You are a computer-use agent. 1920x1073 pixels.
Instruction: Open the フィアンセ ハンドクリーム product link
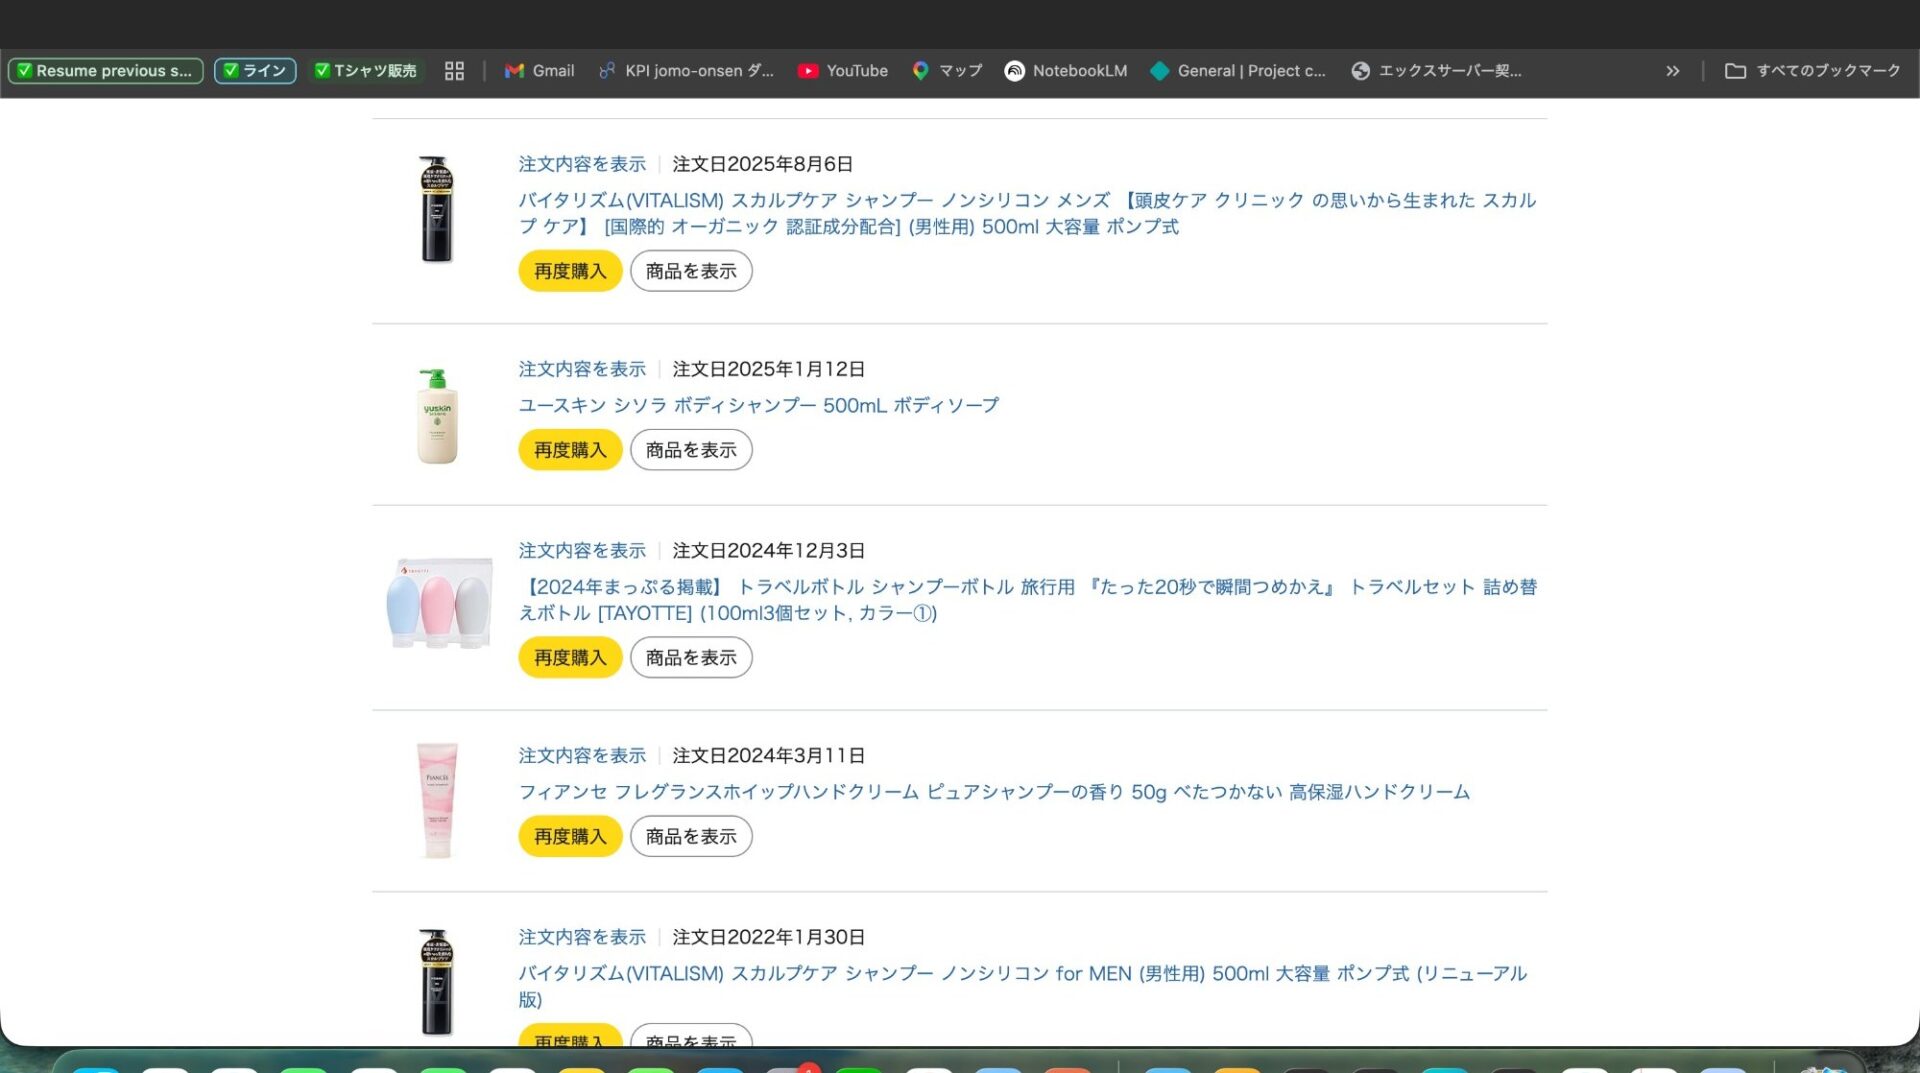(994, 793)
